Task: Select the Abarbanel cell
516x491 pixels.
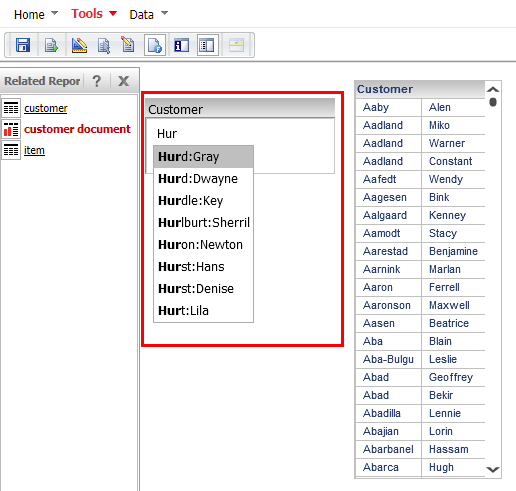Action: pyautogui.click(x=388, y=449)
